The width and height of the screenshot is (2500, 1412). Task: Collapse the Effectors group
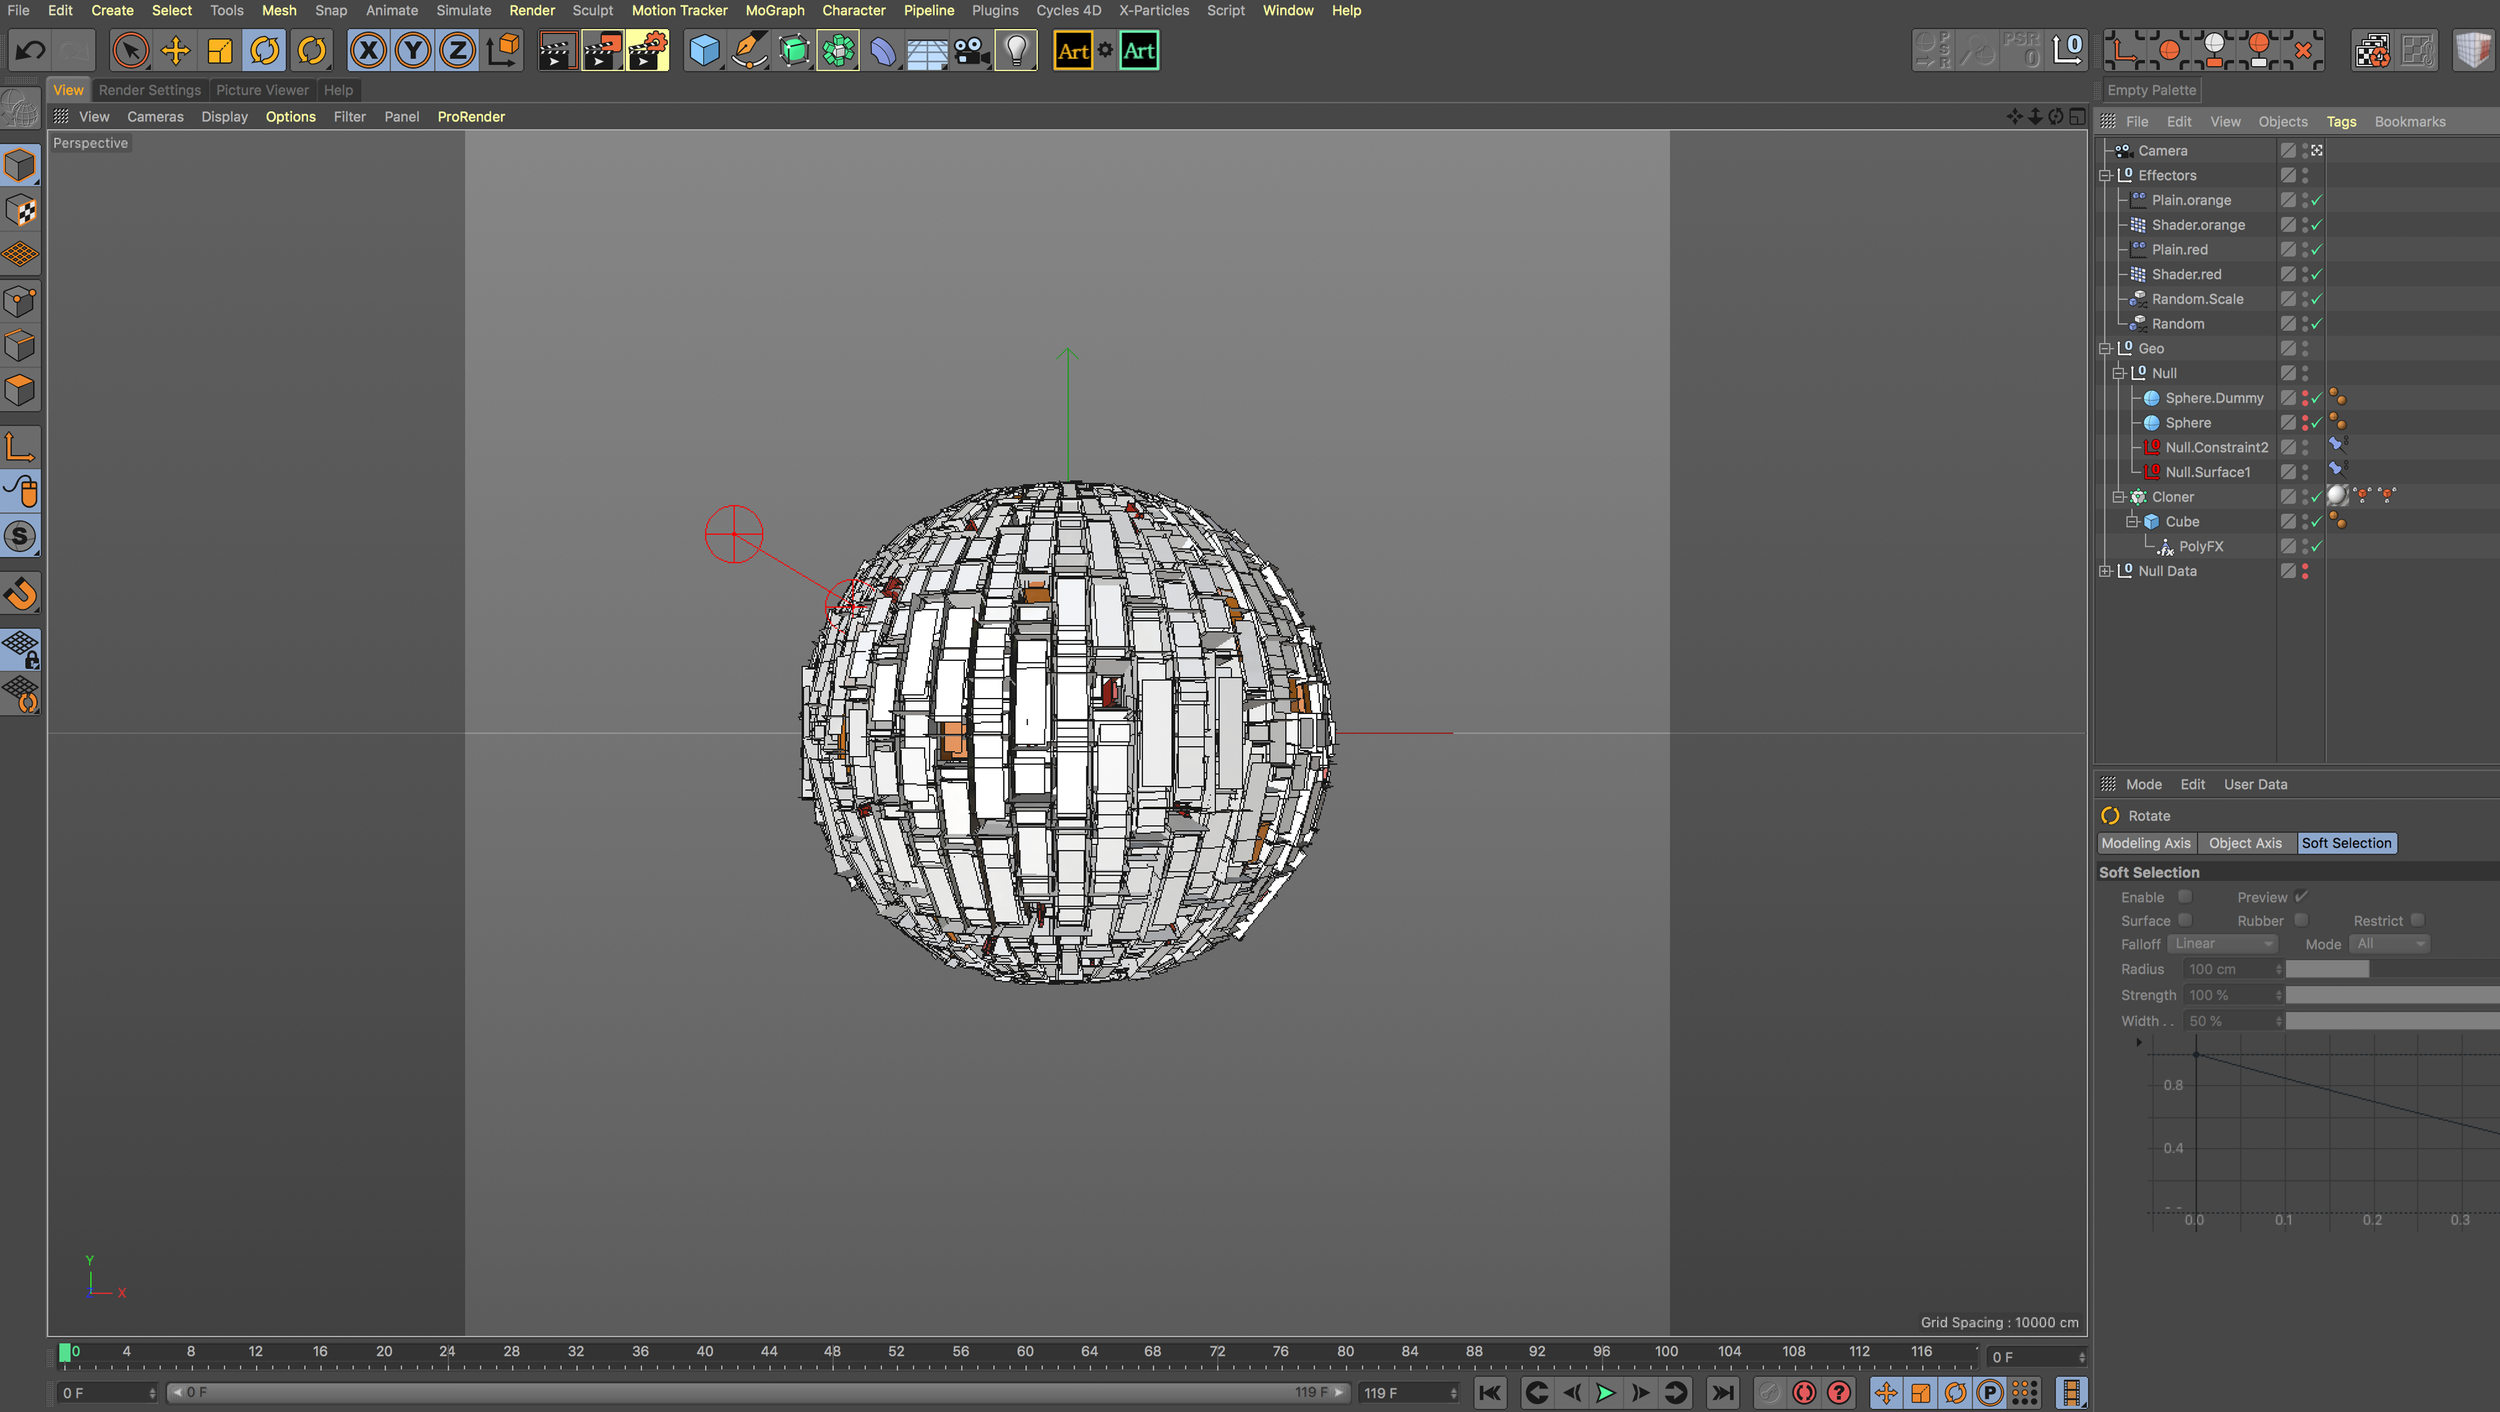coord(2105,175)
